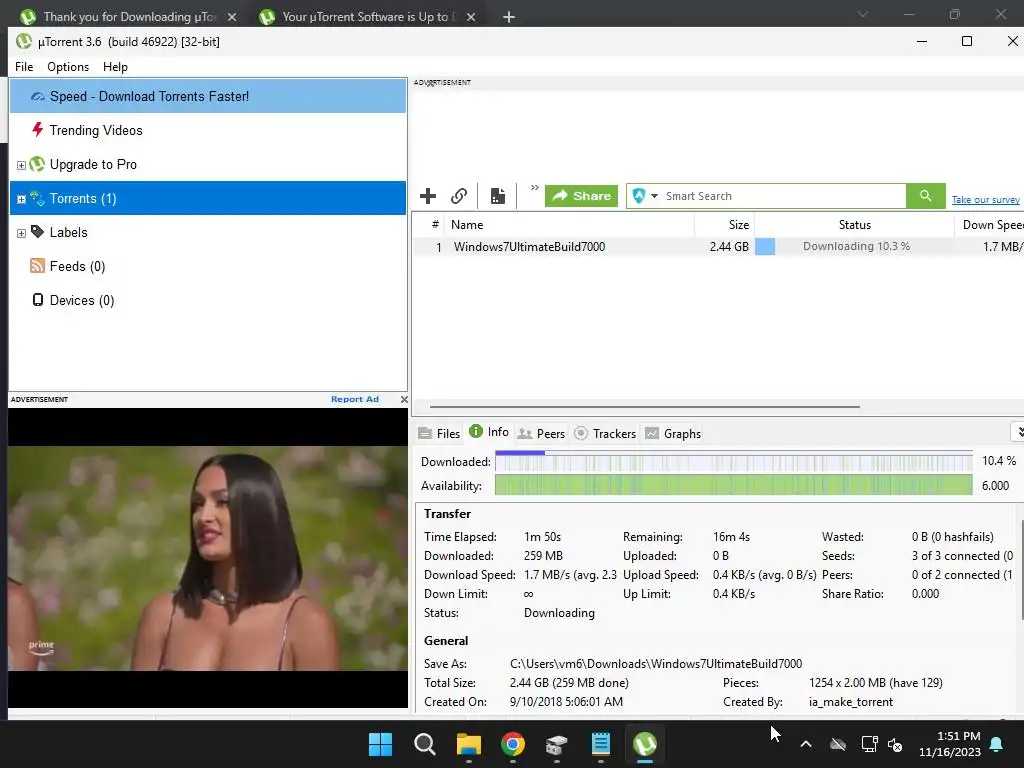Switch to the Trackers tab
Screen dimensions: 1024x768
pyautogui.click(x=605, y=434)
